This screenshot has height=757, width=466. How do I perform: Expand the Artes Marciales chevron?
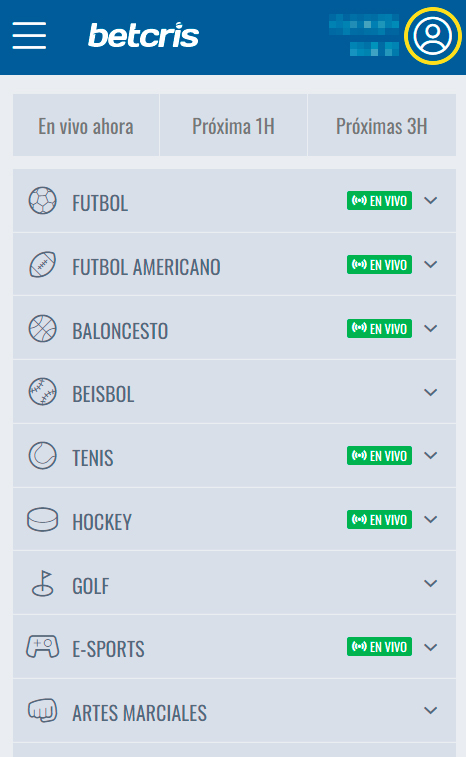[431, 710]
